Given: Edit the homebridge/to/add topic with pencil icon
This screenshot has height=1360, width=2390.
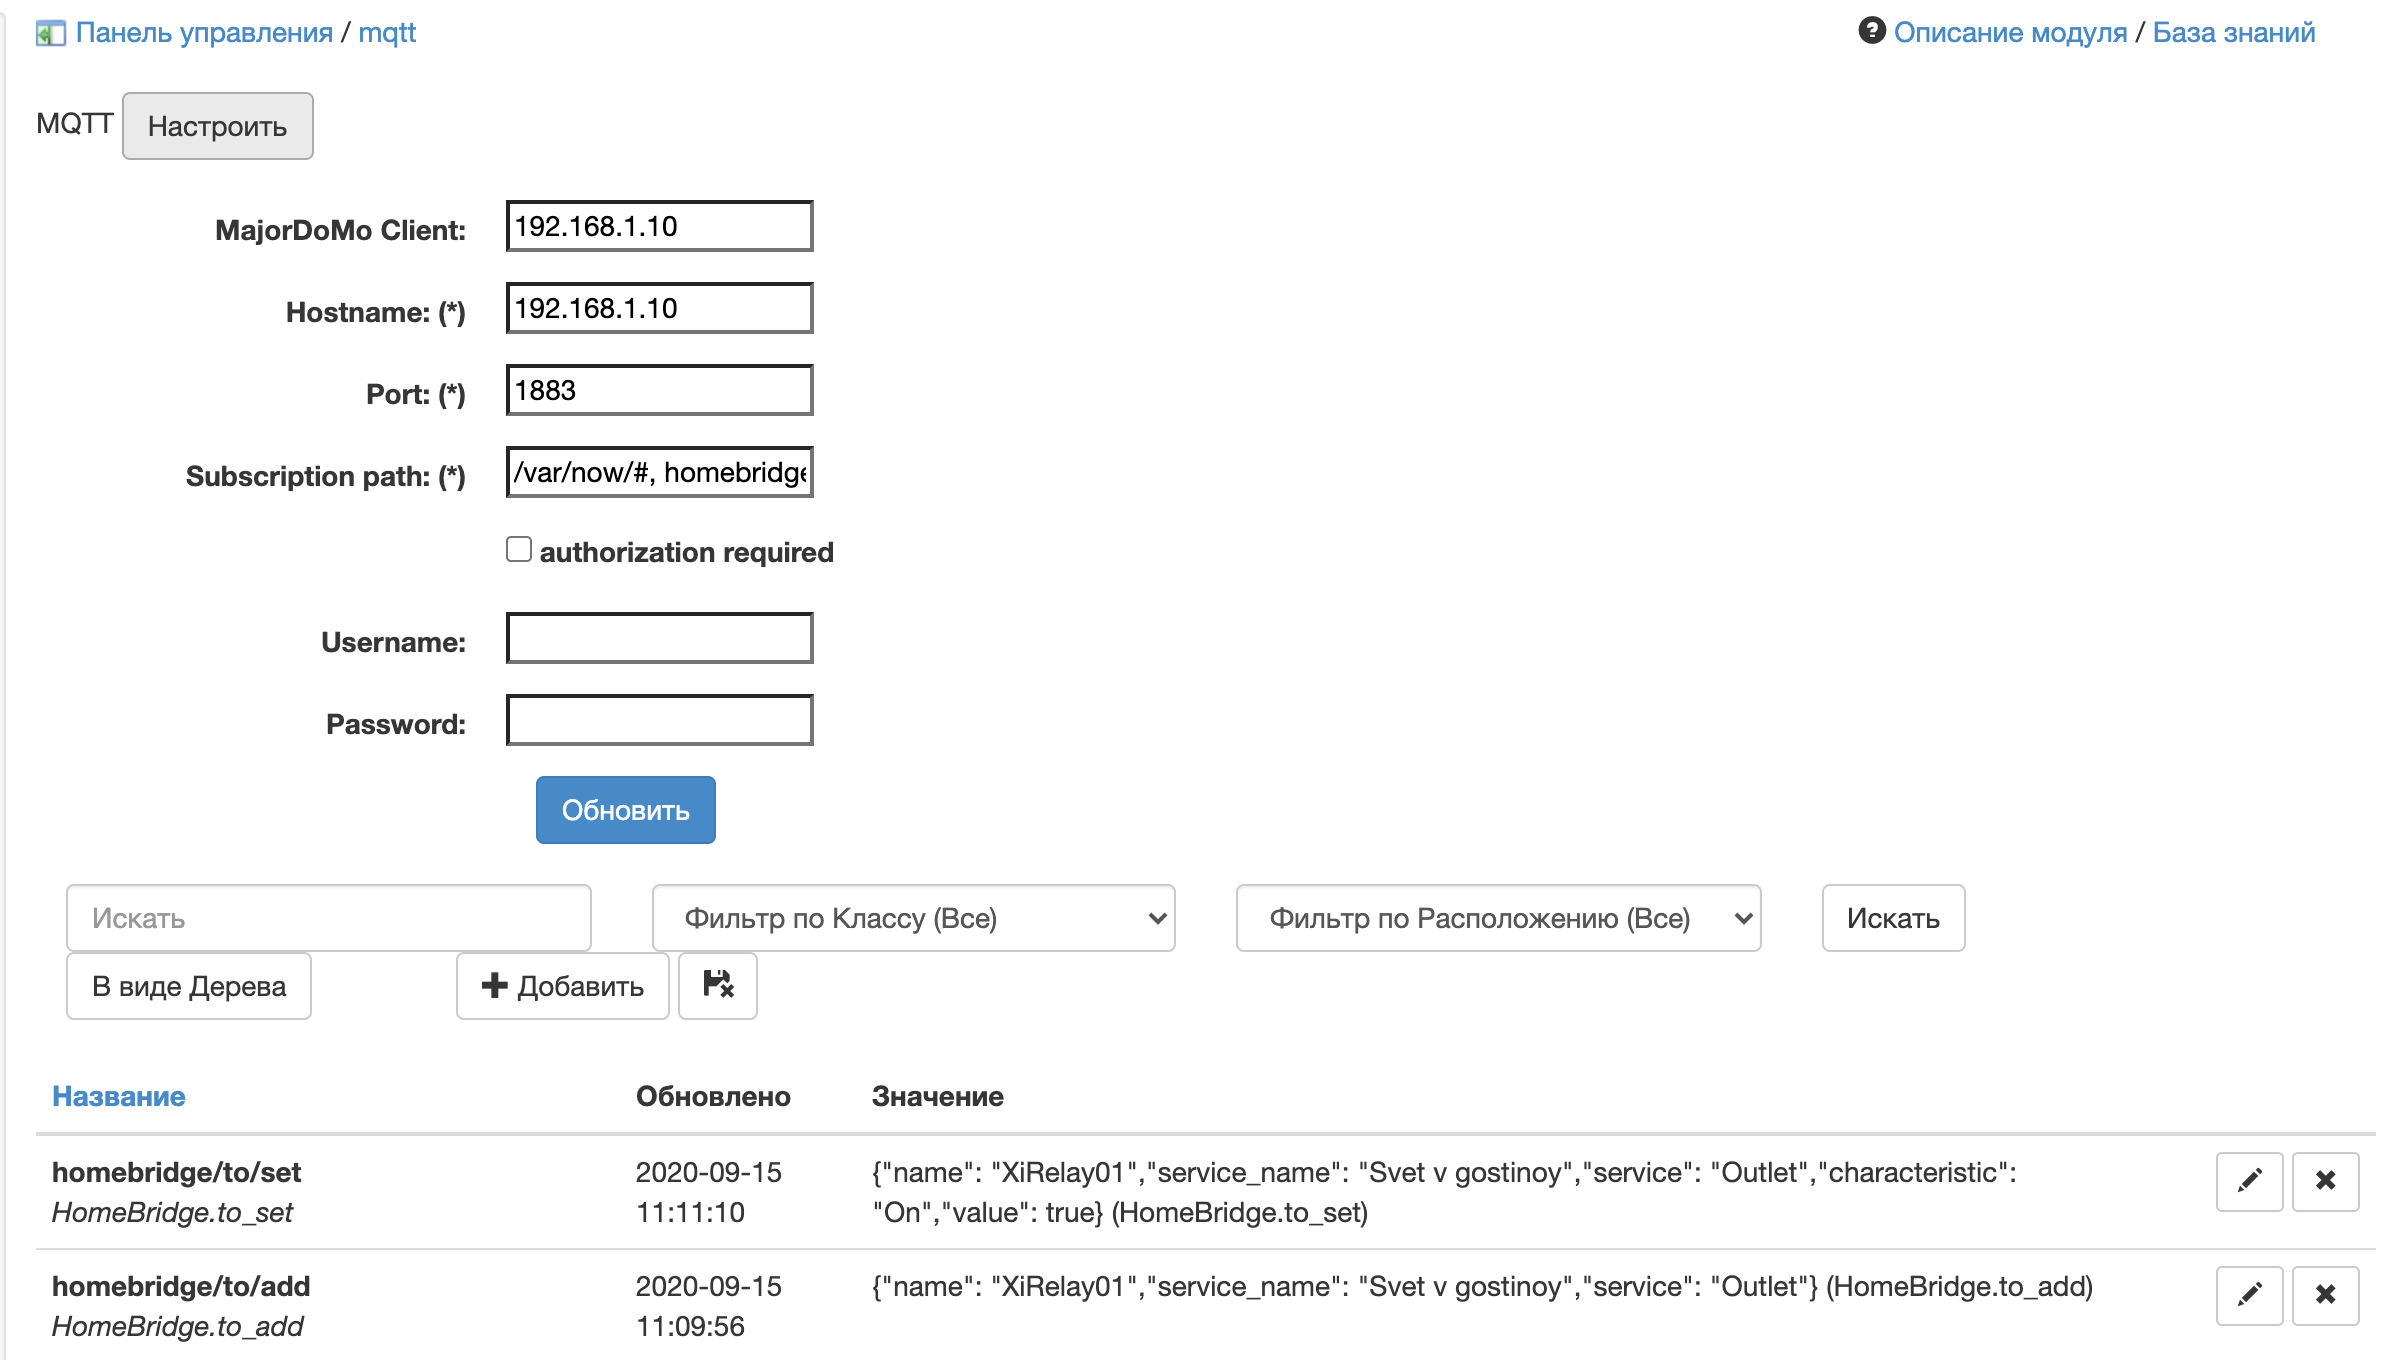Looking at the screenshot, I should (x=2249, y=1295).
